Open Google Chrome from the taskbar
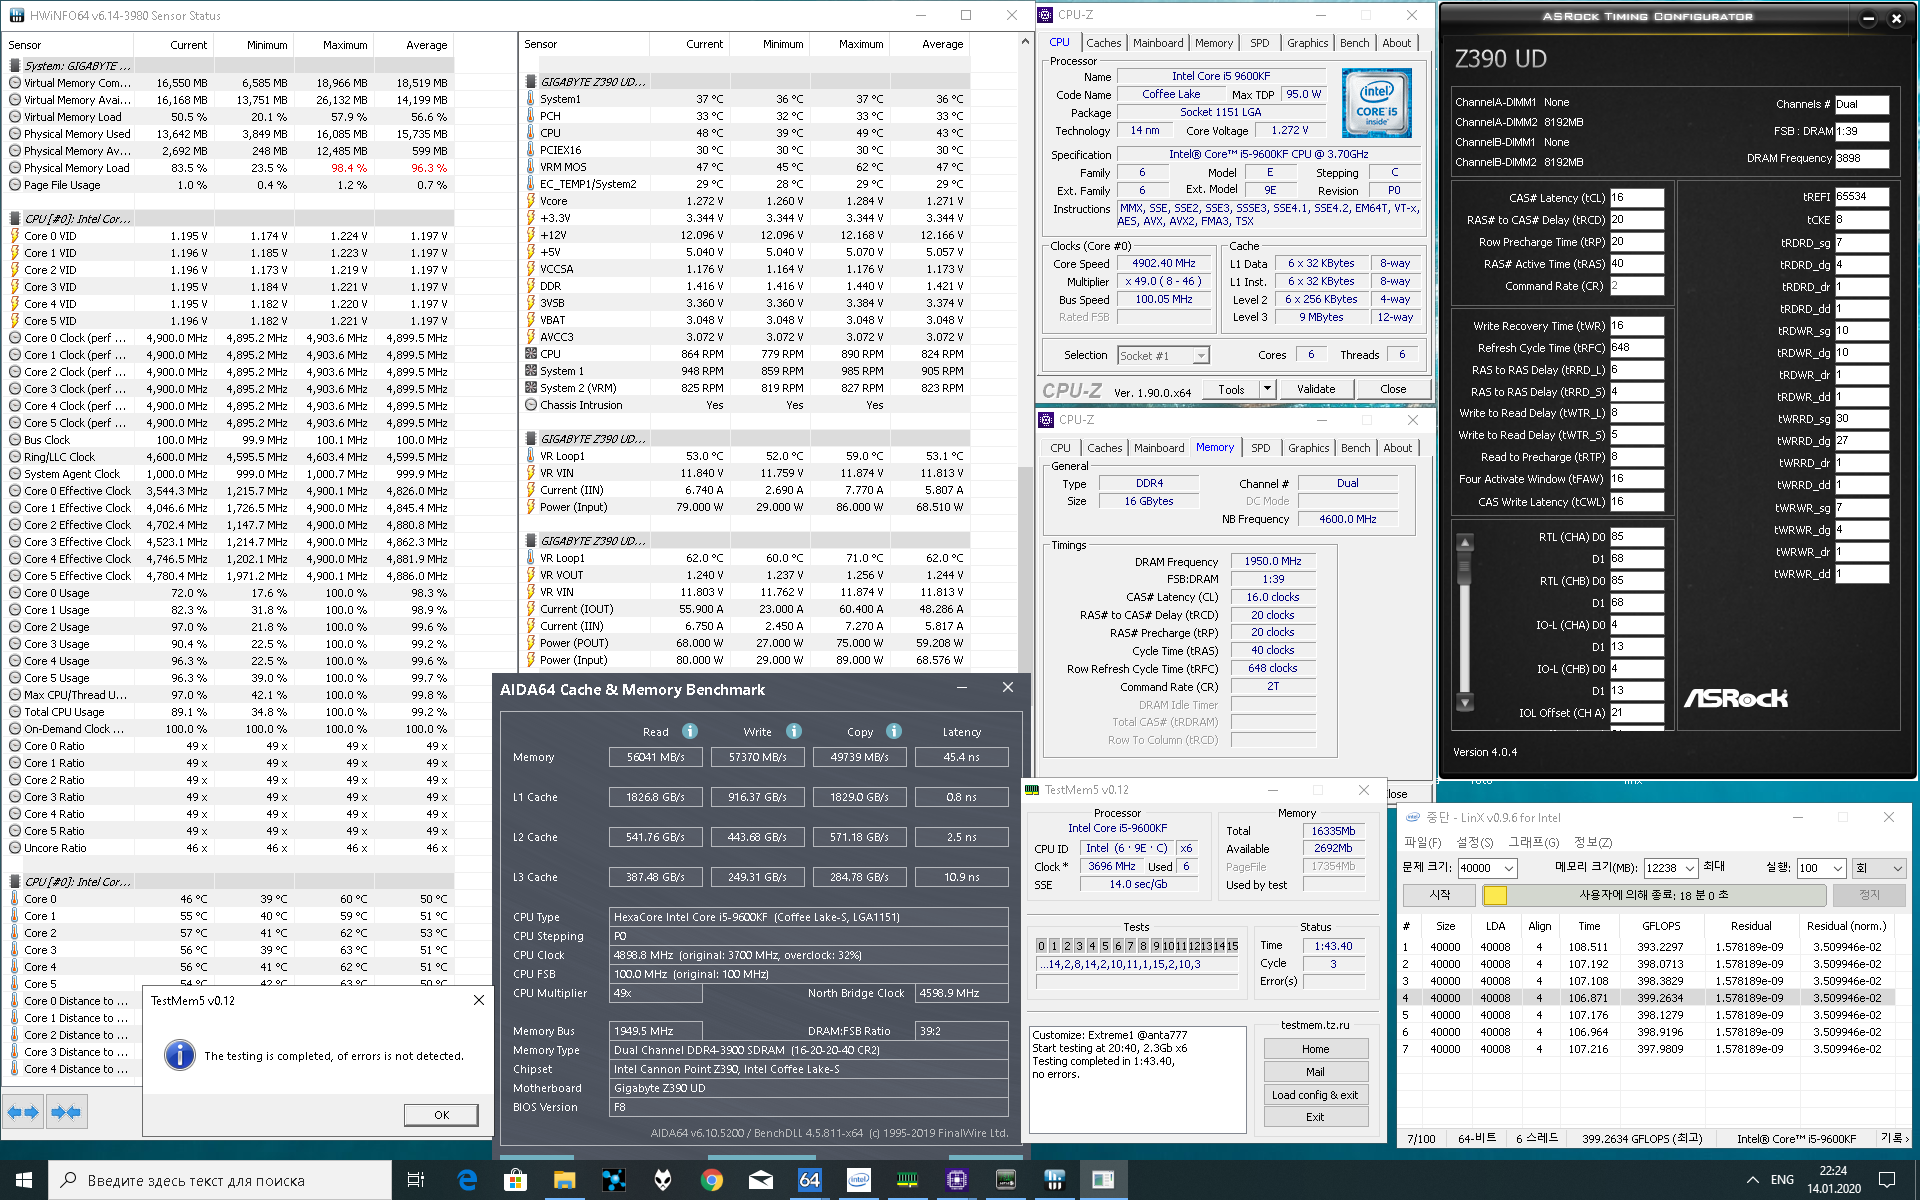This screenshot has width=1920, height=1200. [x=711, y=1180]
